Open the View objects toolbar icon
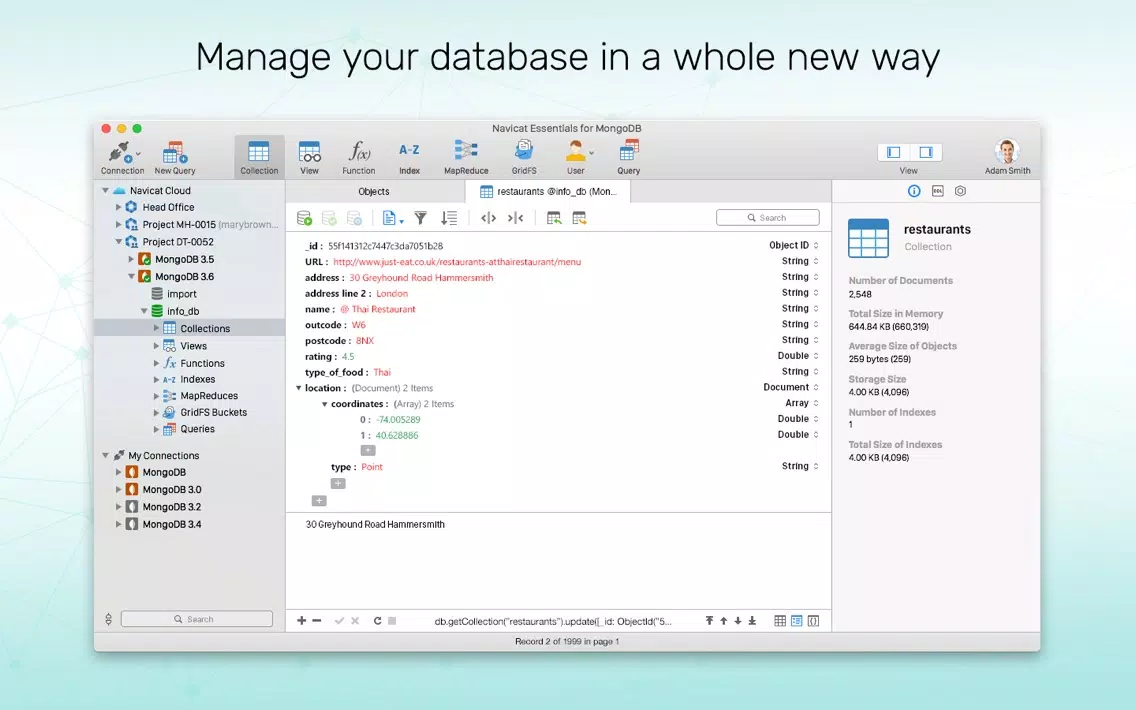Image resolution: width=1136 pixels, height=710 pixels. point(309,158)
